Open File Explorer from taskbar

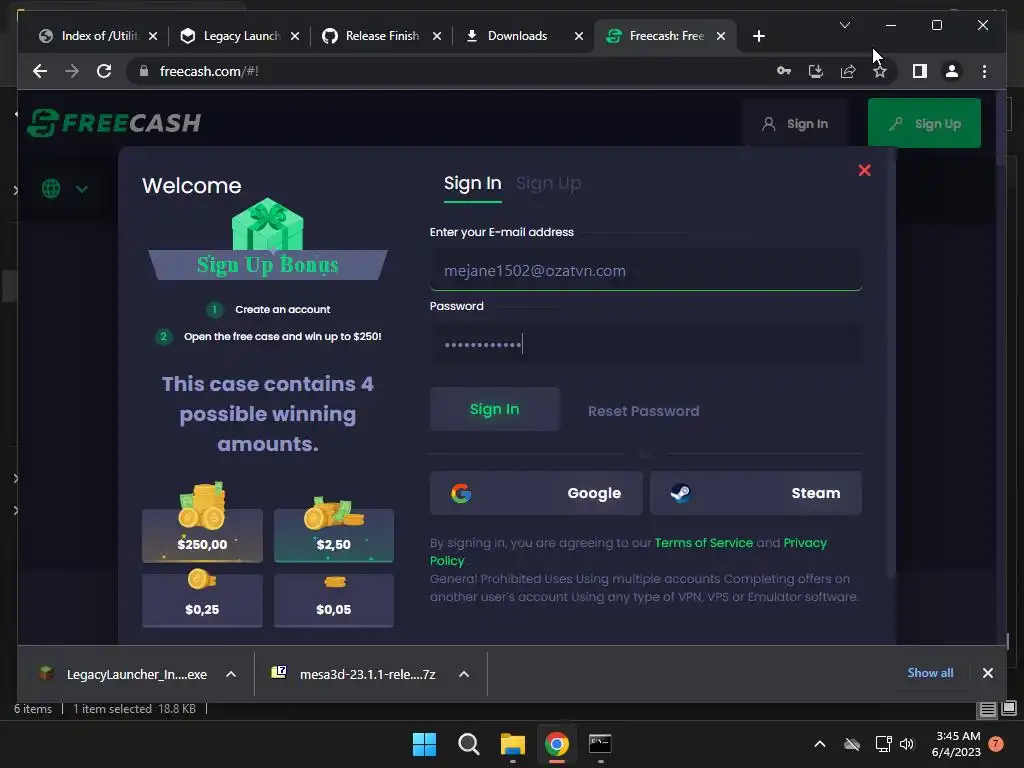[513, 744]
